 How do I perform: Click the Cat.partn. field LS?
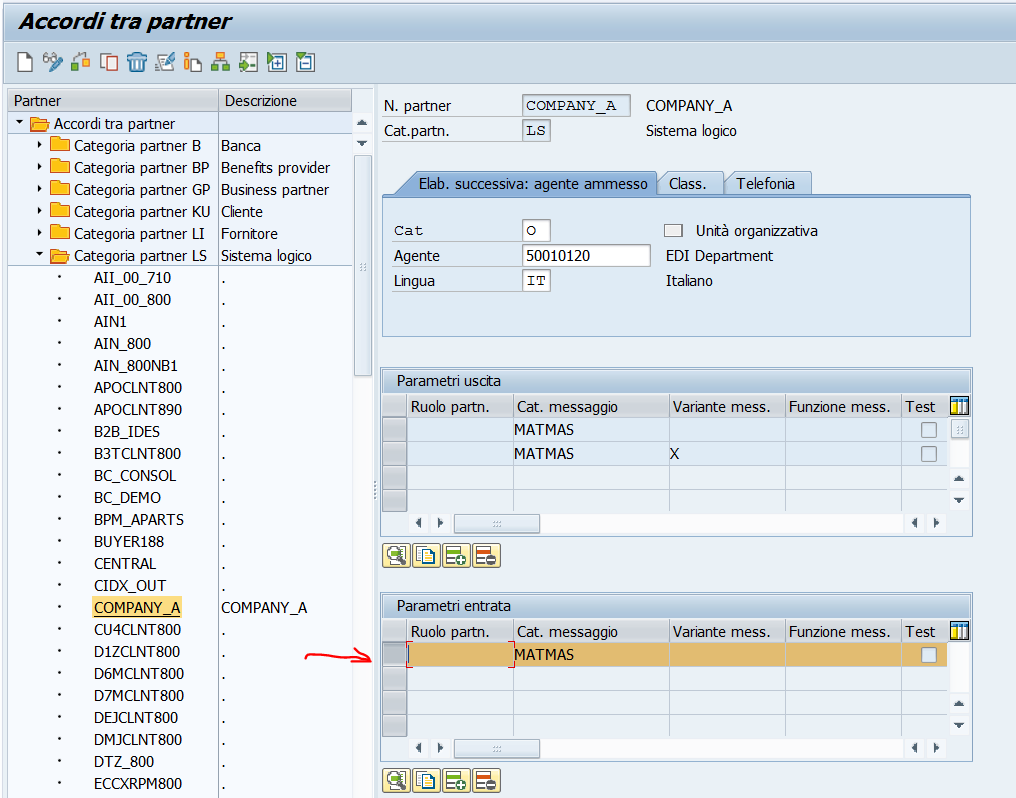pyautogui.click(x=536, y=131)
